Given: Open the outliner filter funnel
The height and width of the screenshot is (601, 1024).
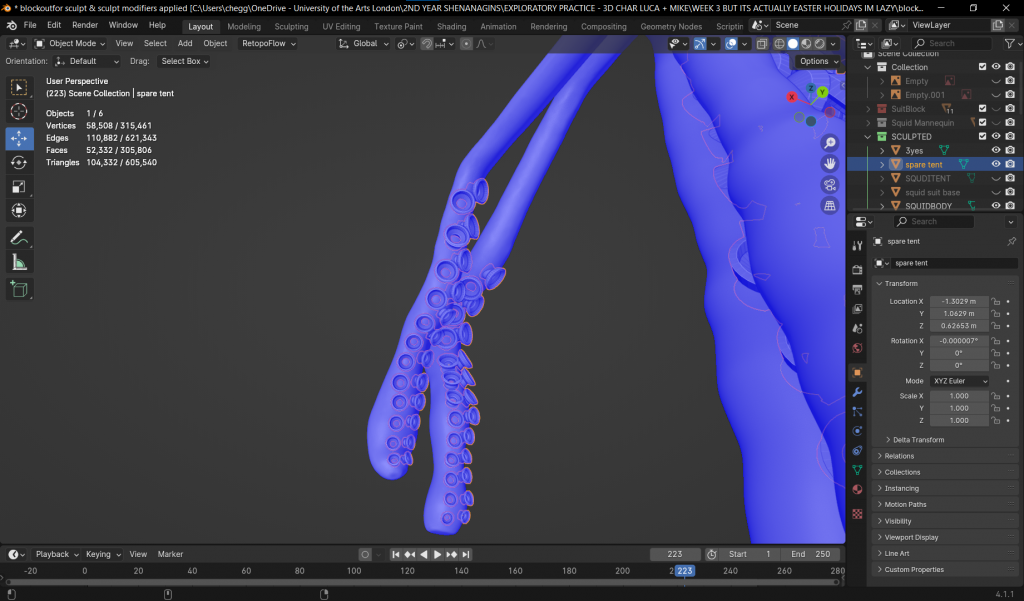Looking at the screenshot, I should [1010, 43].
